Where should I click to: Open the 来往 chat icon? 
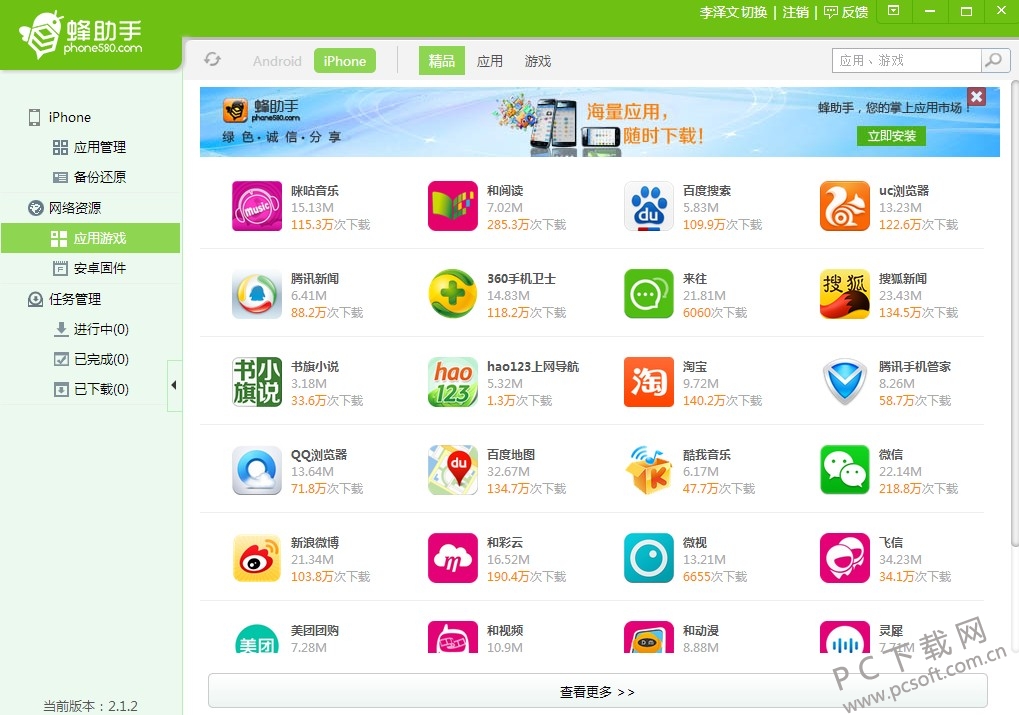point(649,294)
